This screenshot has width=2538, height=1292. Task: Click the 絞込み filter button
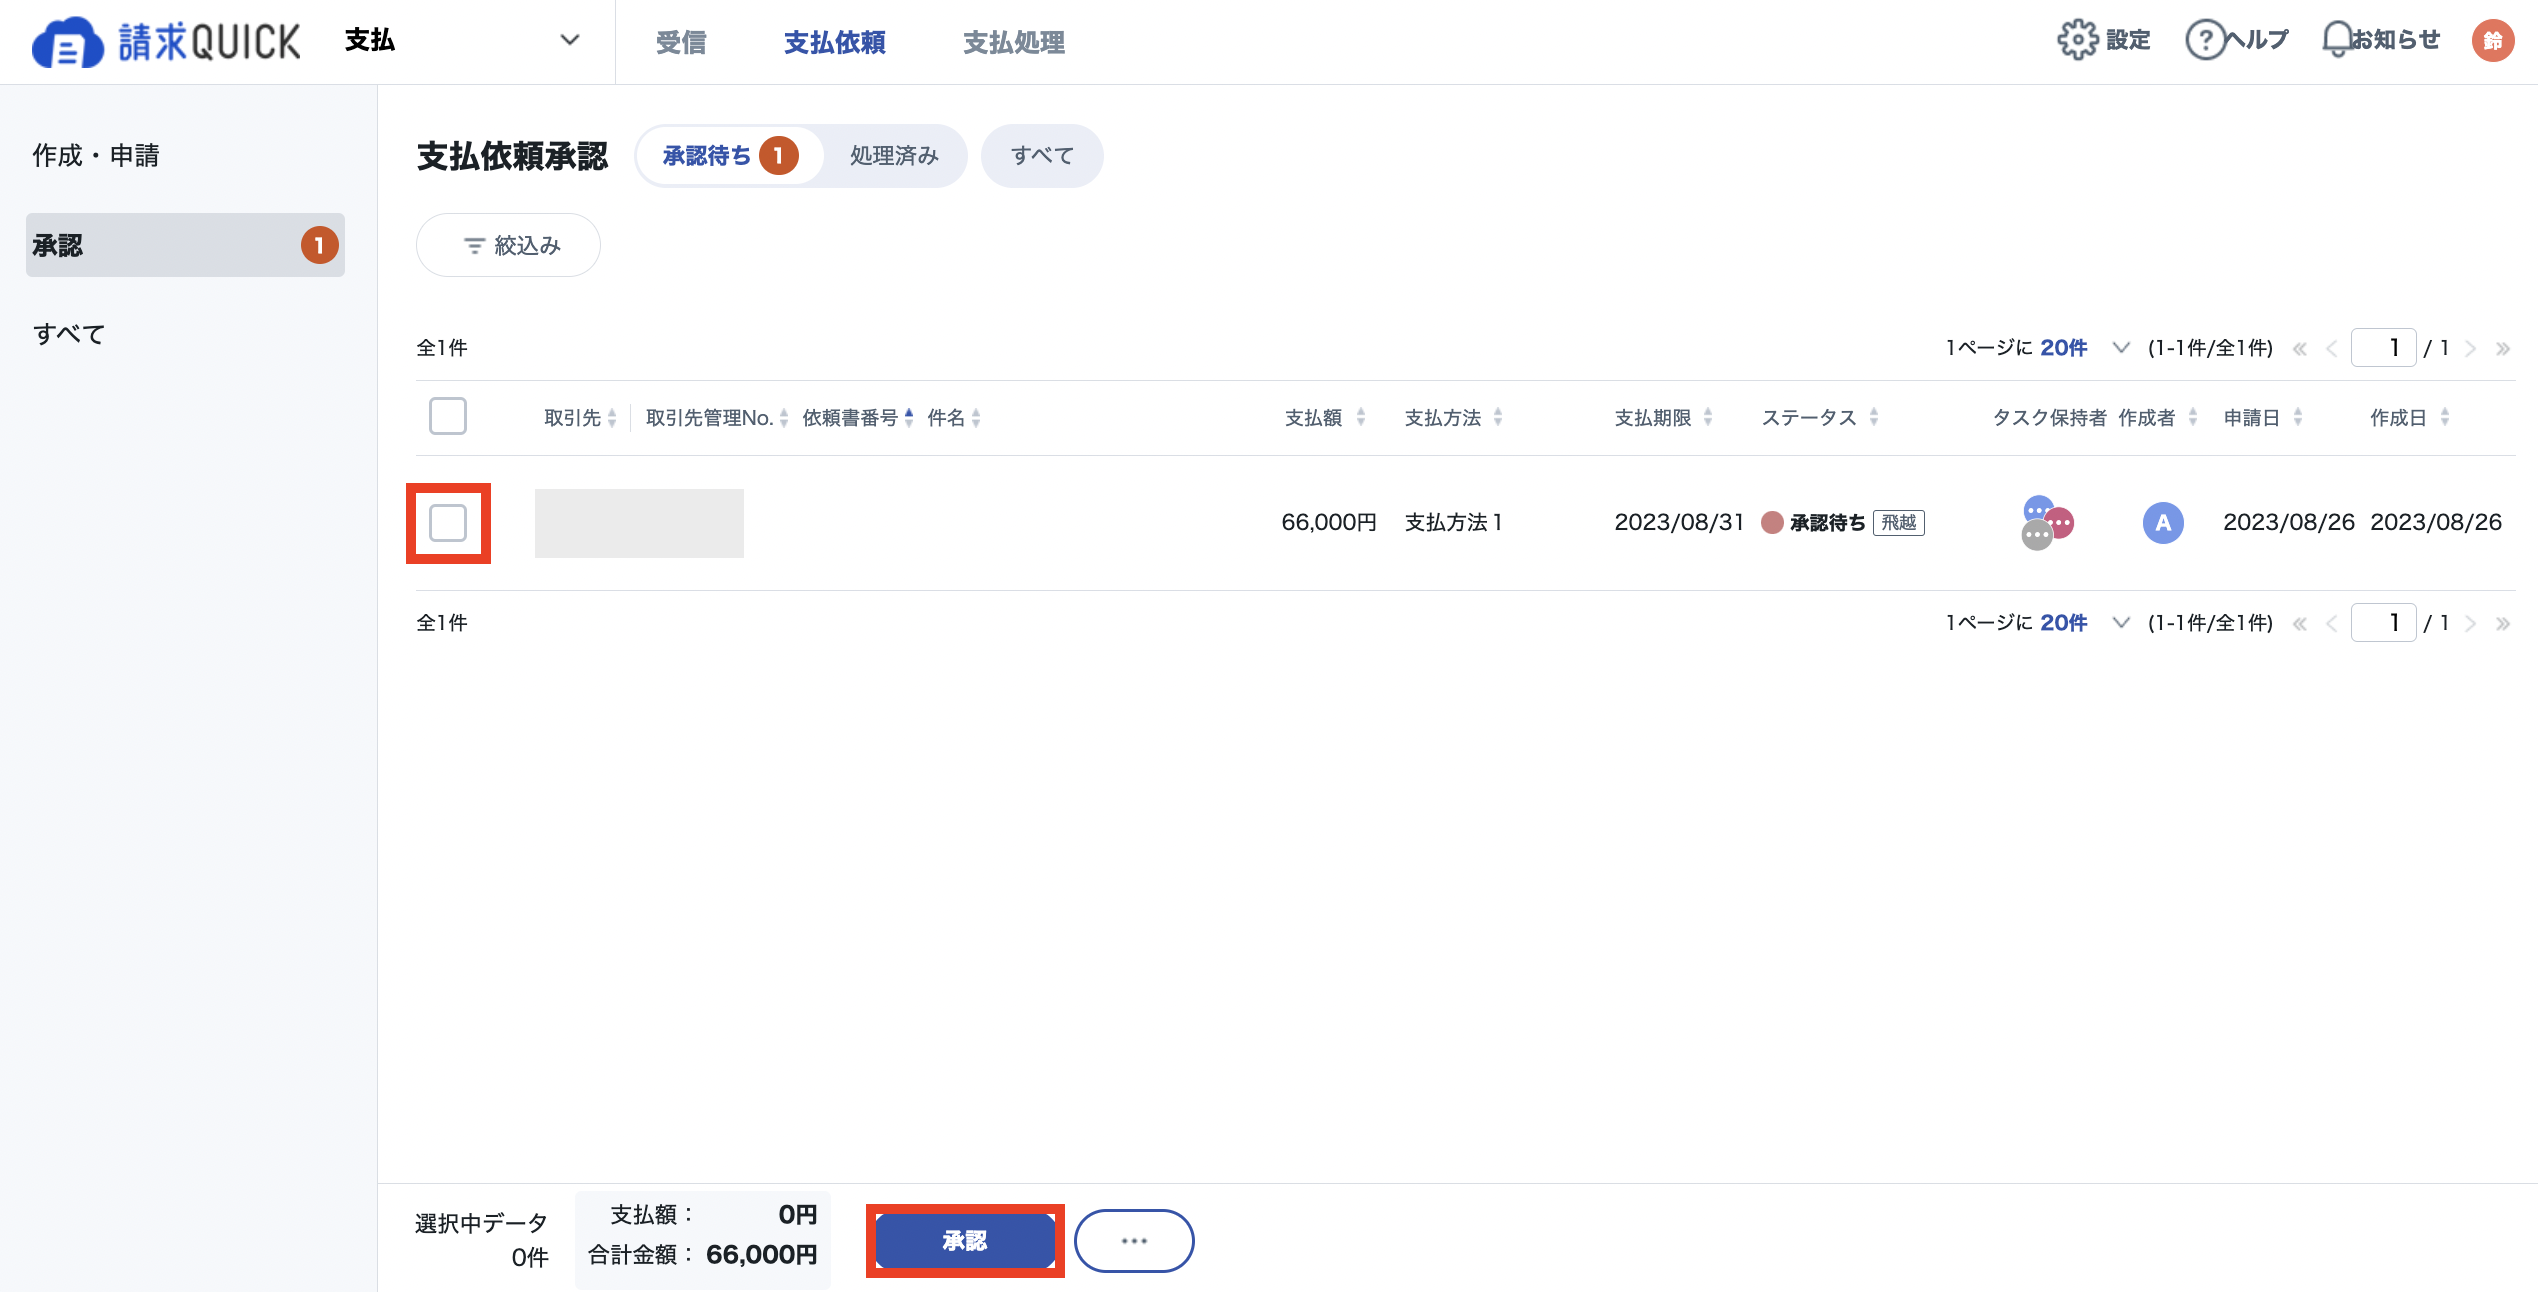[x=508, y=245]
